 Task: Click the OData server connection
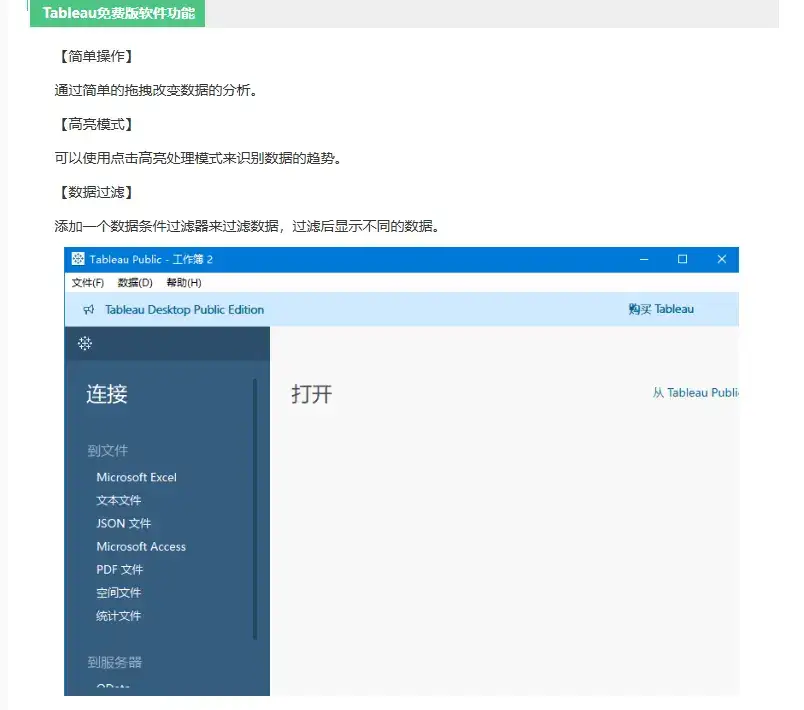click(114, 689)
